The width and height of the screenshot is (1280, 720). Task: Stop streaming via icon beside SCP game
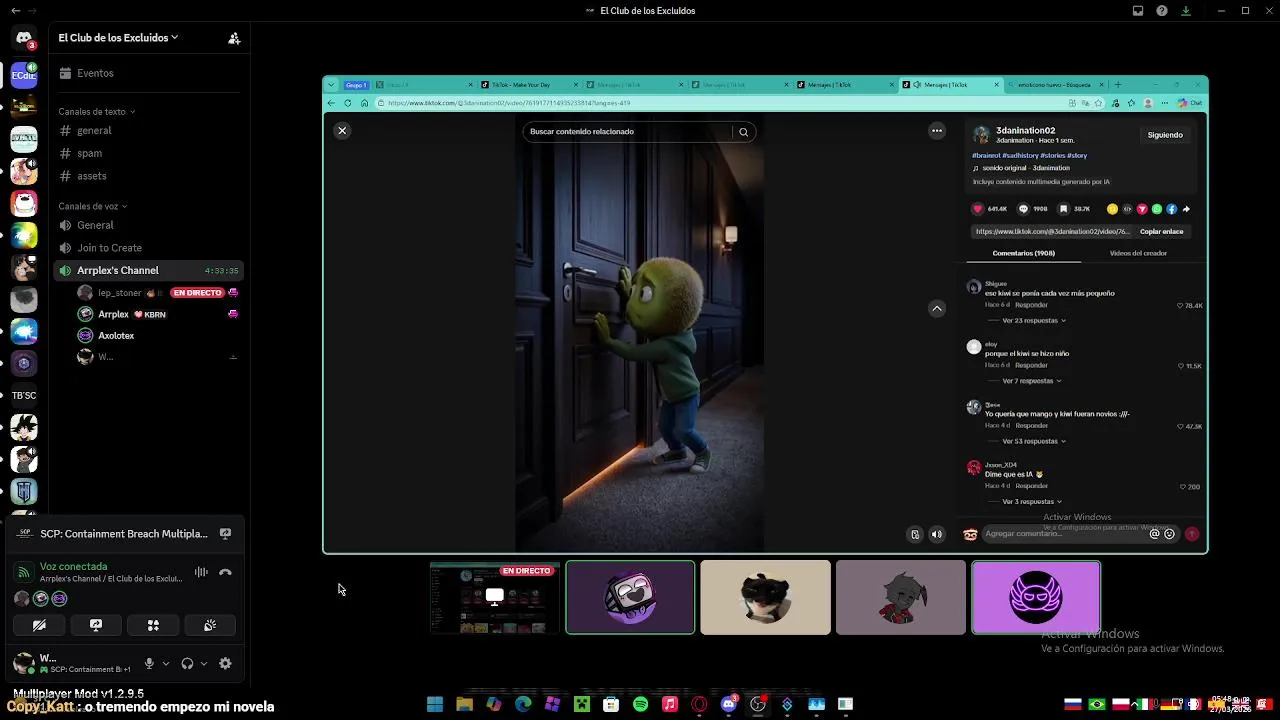(x=225, y=534)
